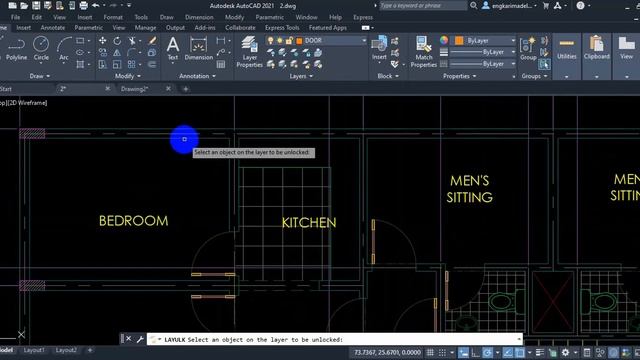The image size is (640, 360).
Task: Expand the Modify panel
Action: pos(128,76)
